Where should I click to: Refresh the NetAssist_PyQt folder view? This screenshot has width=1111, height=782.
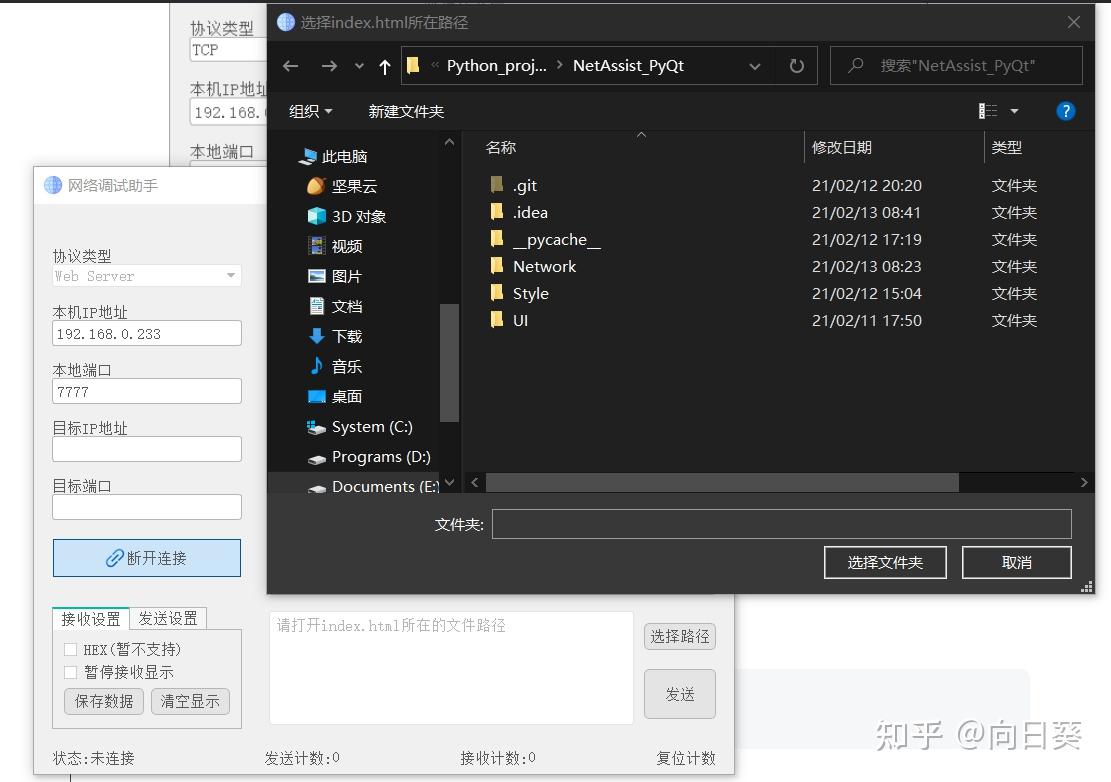795,65
